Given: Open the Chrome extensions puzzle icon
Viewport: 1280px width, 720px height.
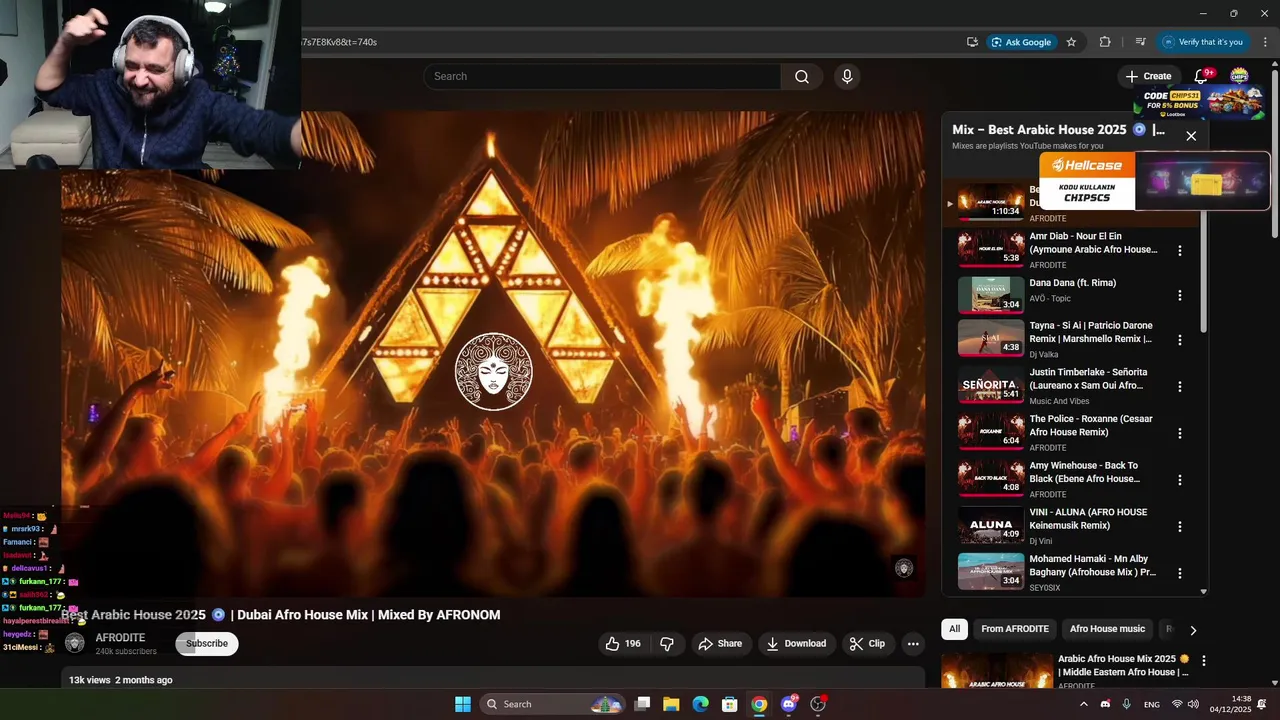Looking at the screenshot, I should pos(1105,42).
